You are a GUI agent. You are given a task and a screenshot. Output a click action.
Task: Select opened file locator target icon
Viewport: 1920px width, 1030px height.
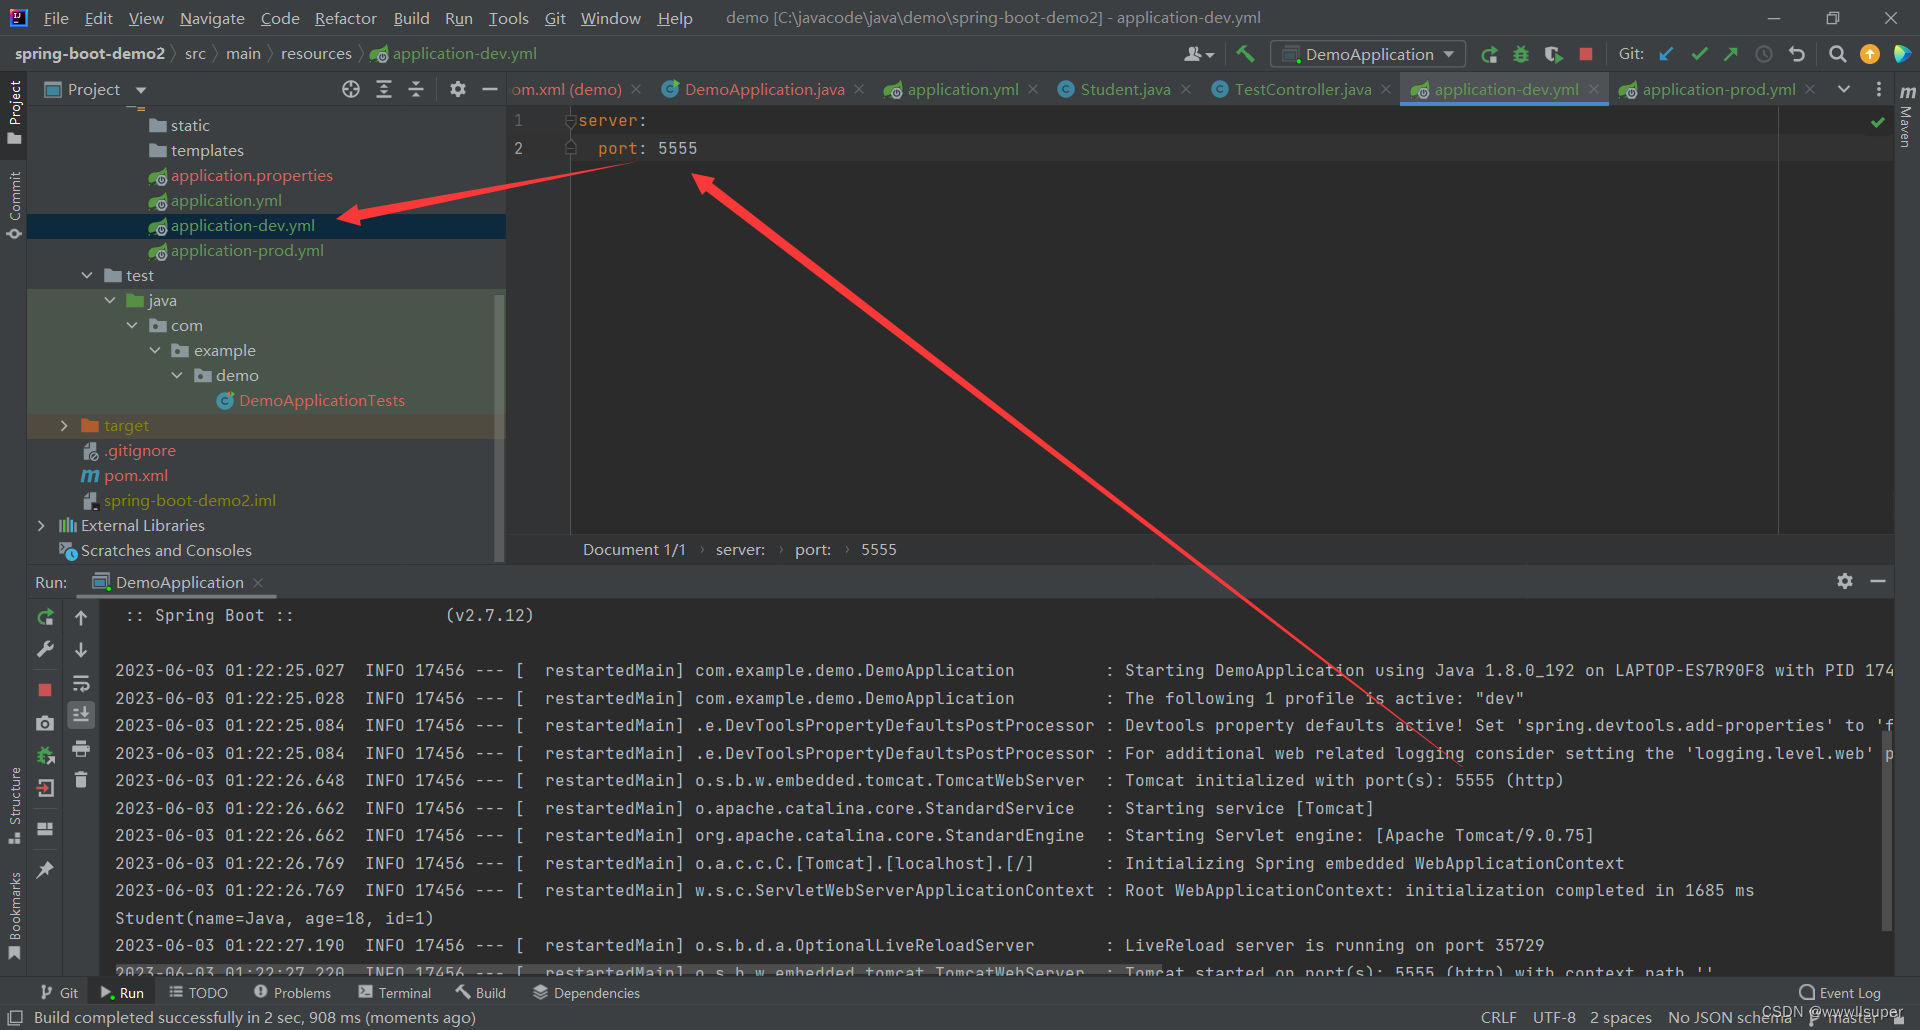(351, 89)
